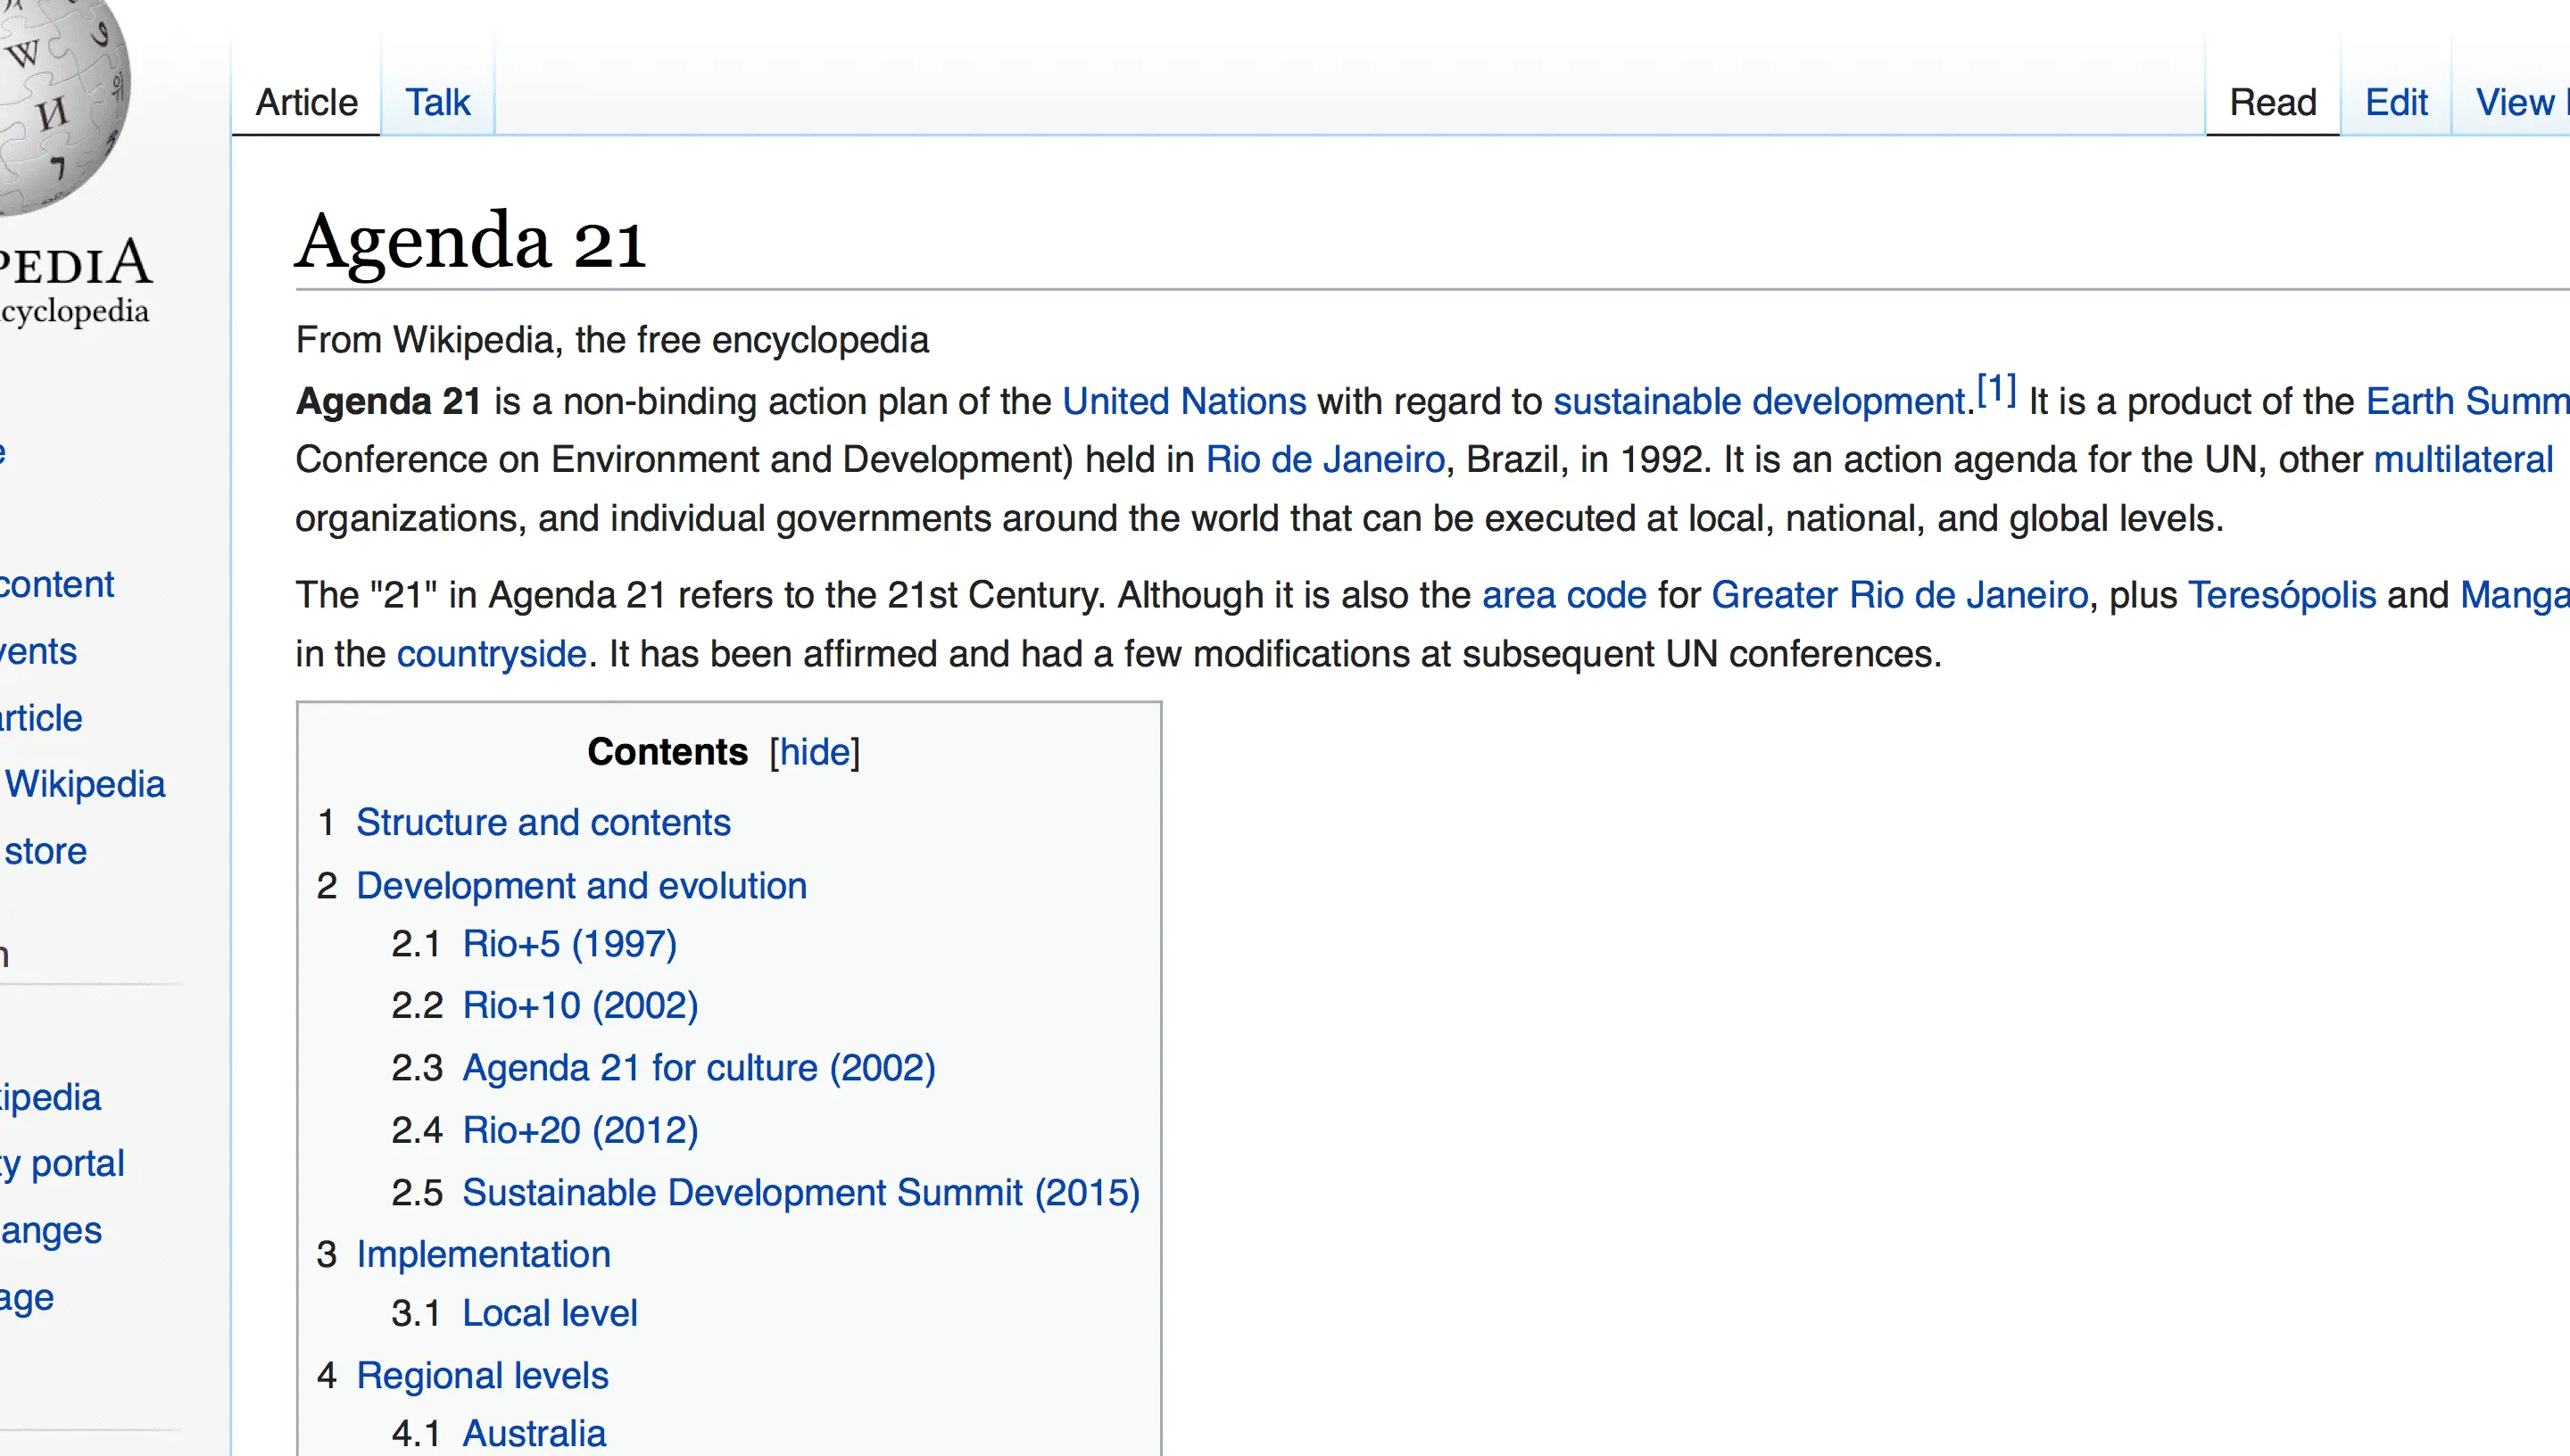
Task: Open the Rio de Janeiro link
Action: pos(1324,460)
